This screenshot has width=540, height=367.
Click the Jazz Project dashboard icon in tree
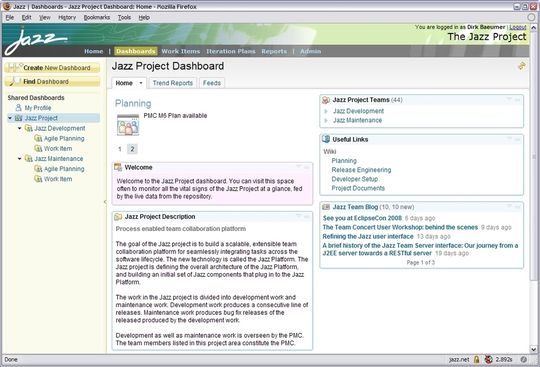click(x=19, y=118)
